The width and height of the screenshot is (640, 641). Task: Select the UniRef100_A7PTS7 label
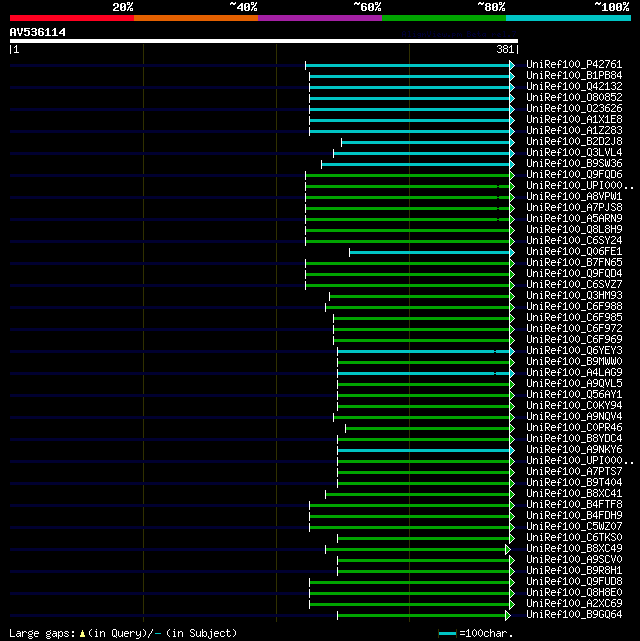pyautogui.click(x=574, y=471)
